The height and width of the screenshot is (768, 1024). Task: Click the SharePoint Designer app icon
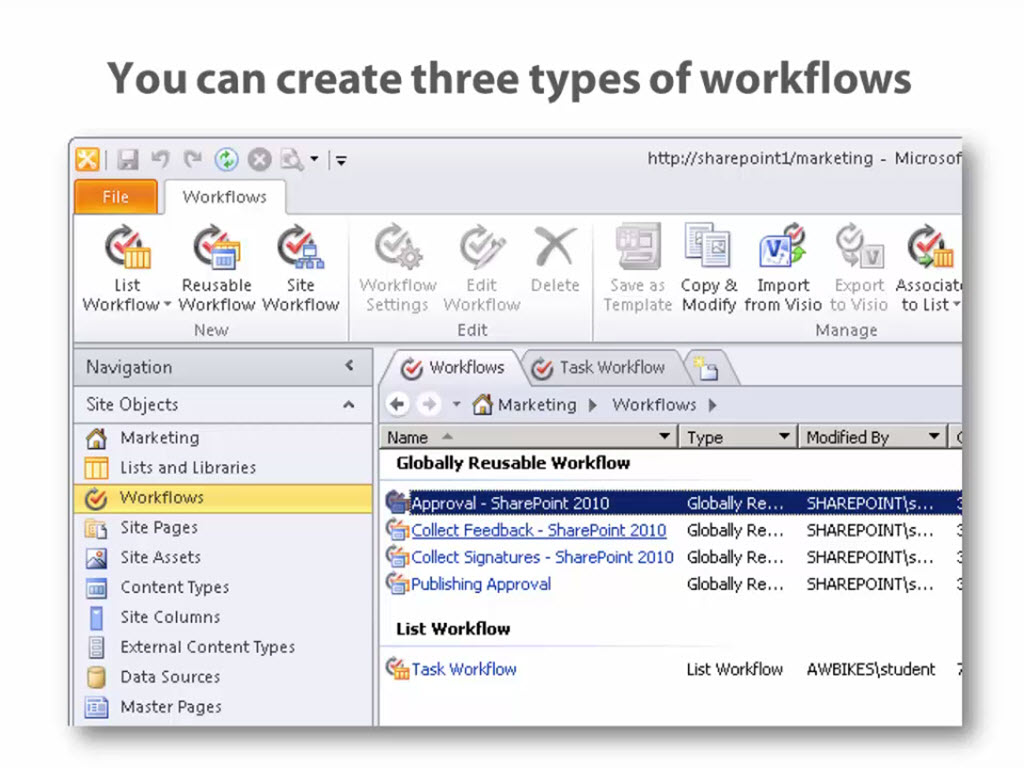pos(87,159)
